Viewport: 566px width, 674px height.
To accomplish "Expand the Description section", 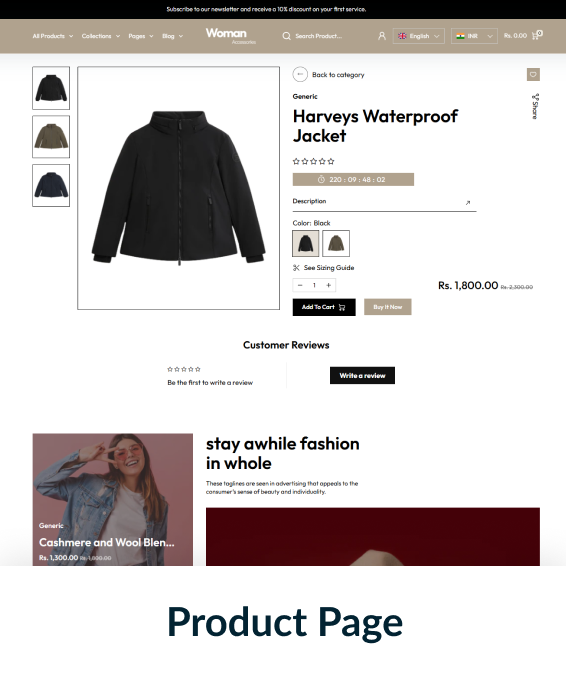I will (x=384, y=202).
